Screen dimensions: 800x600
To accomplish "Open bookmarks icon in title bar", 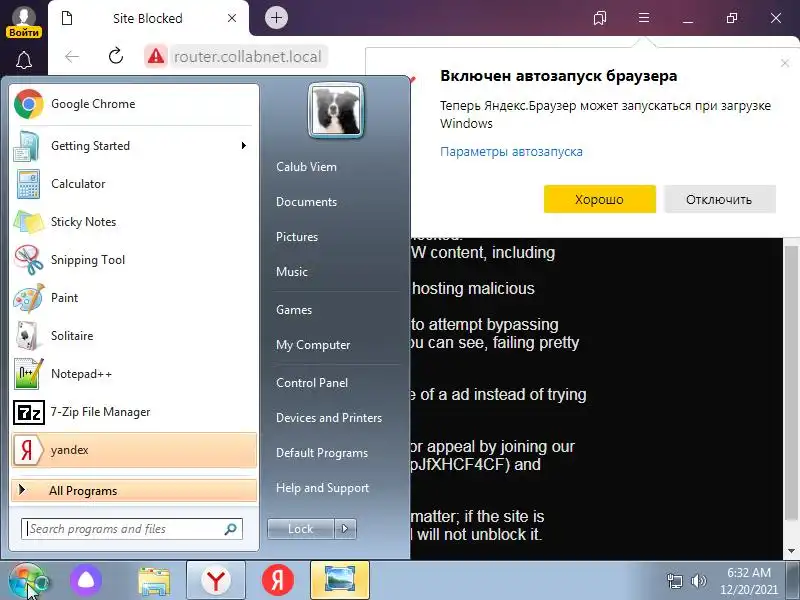I will [x=599, y=18].
